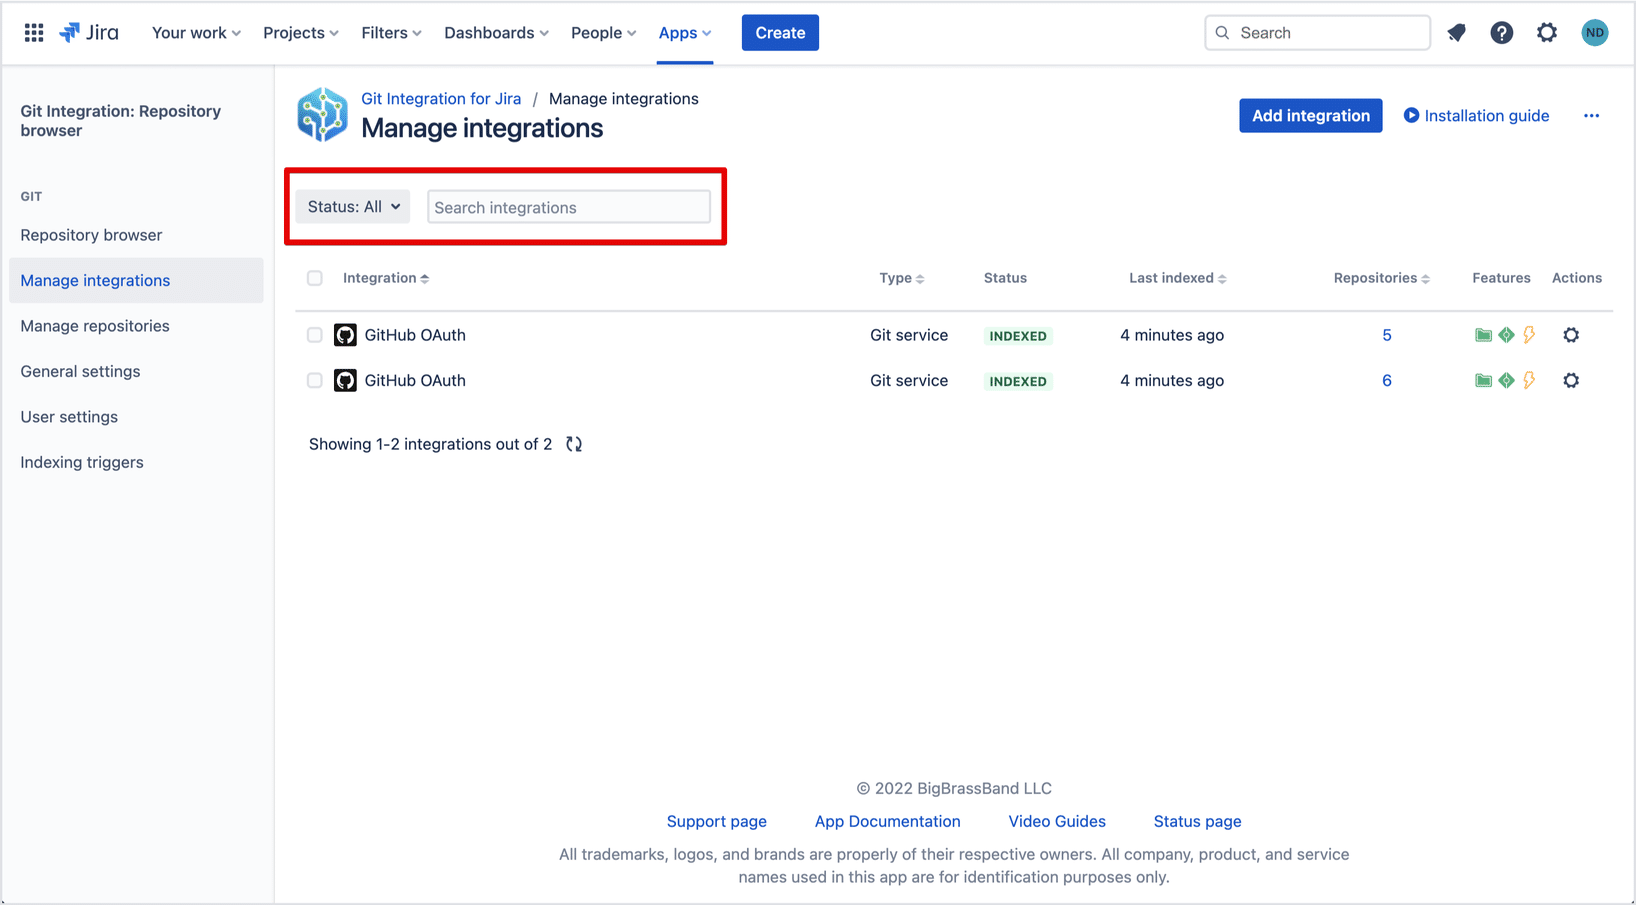Click repositories count 5
This screenshot has height=905, width=1636.
1386,335
